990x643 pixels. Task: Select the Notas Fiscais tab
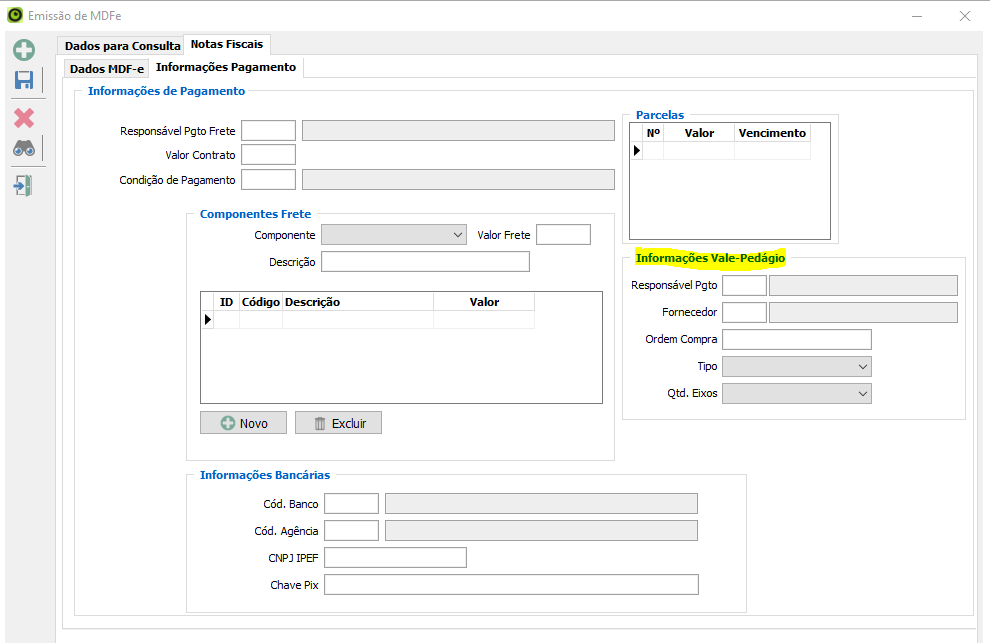[227, 44]
